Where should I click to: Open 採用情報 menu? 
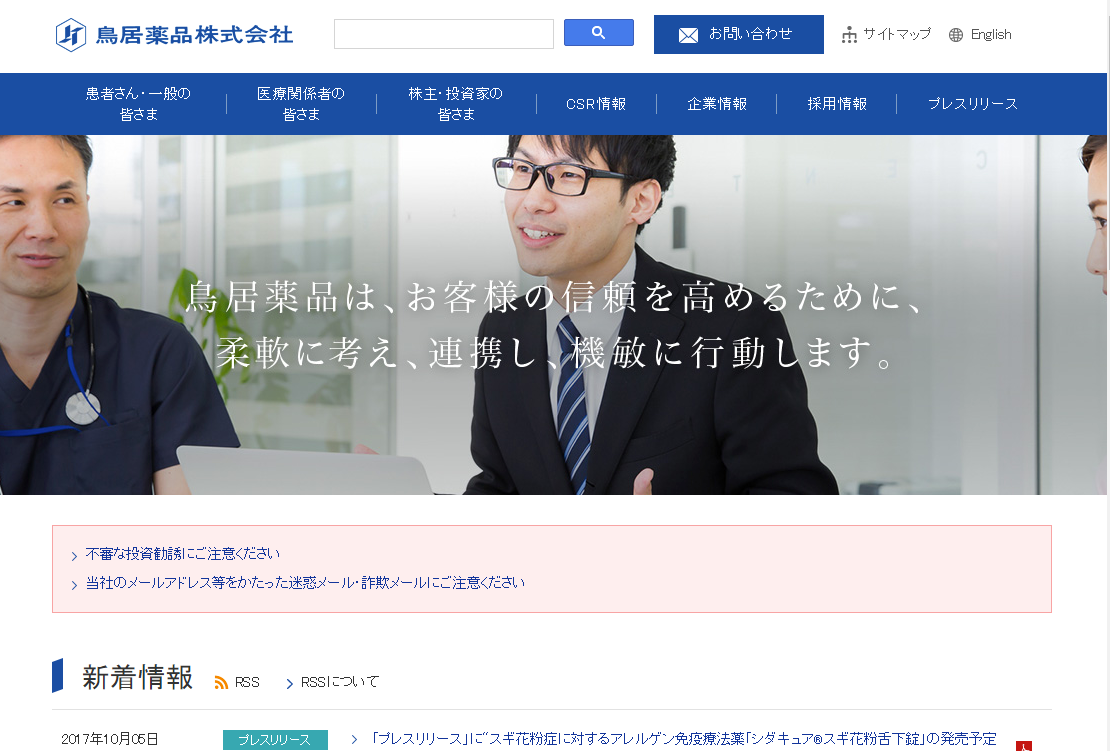837,104
